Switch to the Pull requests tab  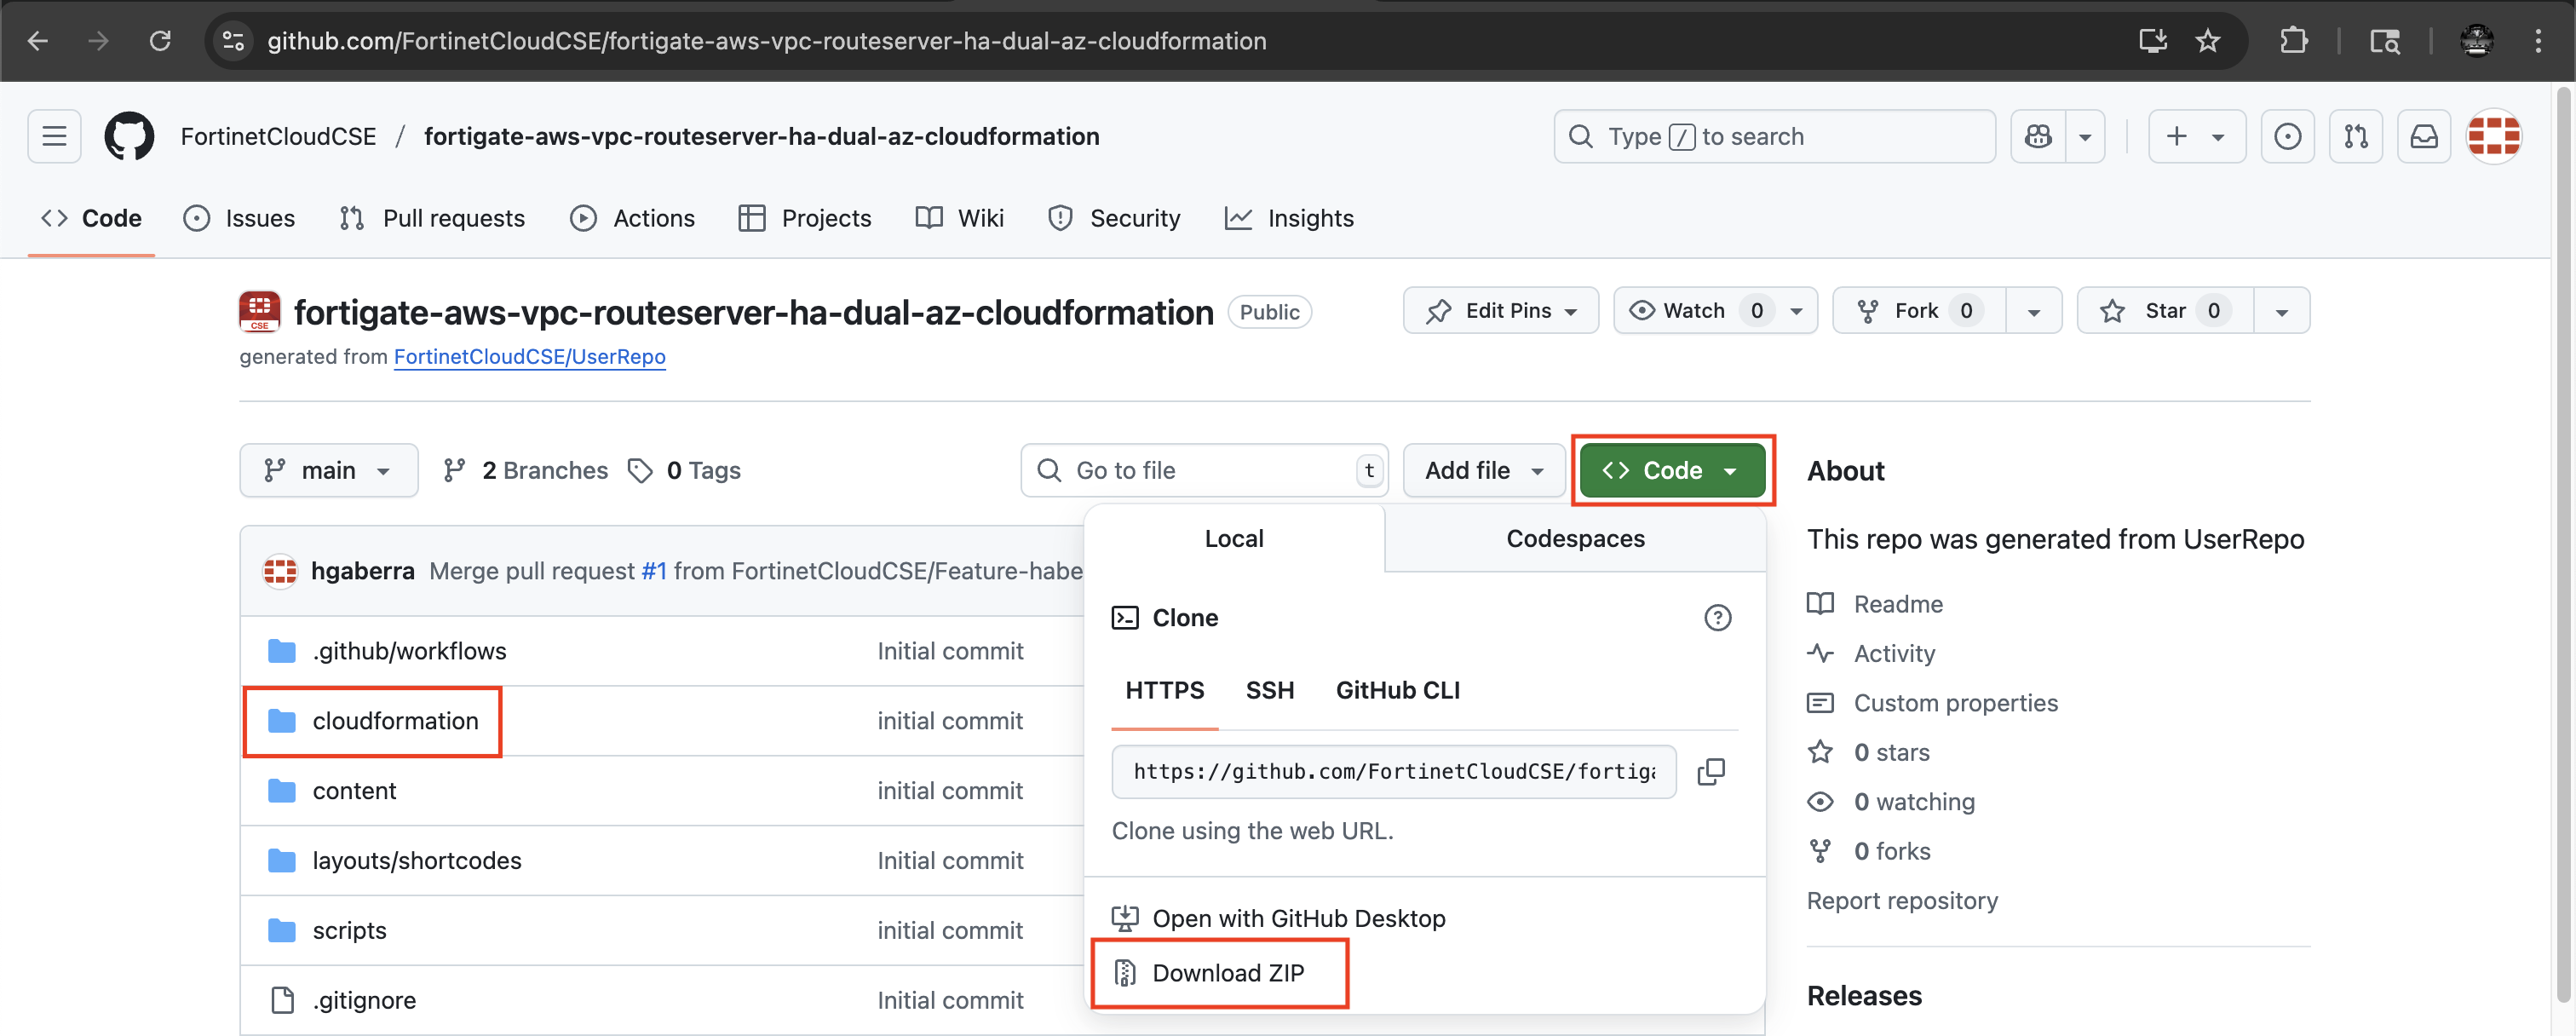[x=432, y=218]
